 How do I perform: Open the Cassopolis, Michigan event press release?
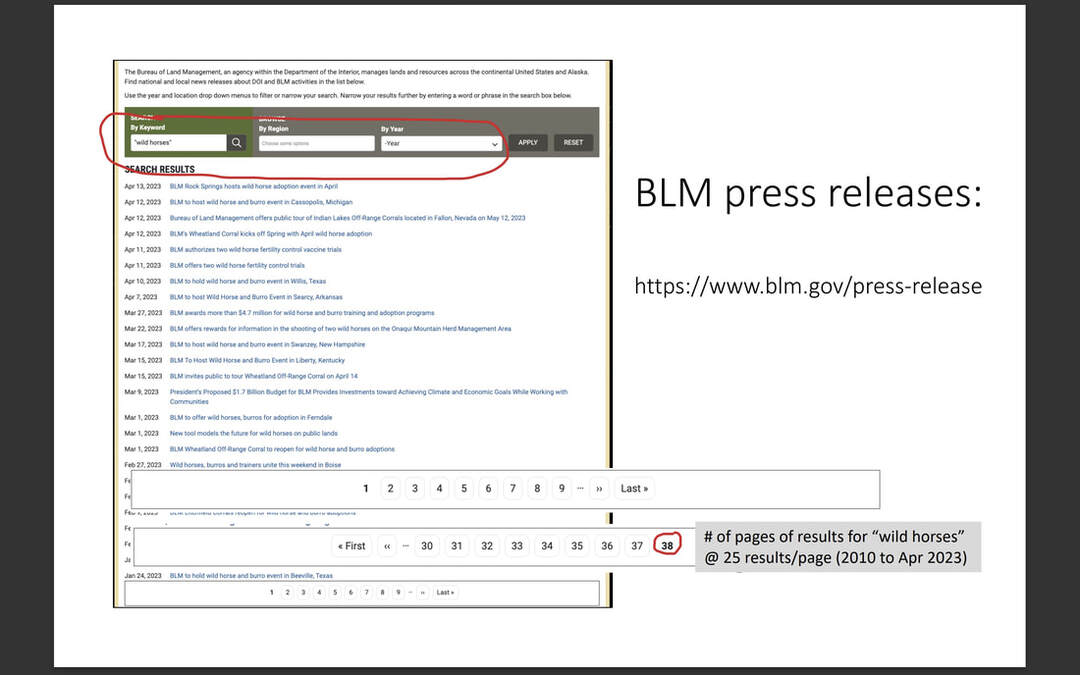pyautogui.click(x=260, y=202)
